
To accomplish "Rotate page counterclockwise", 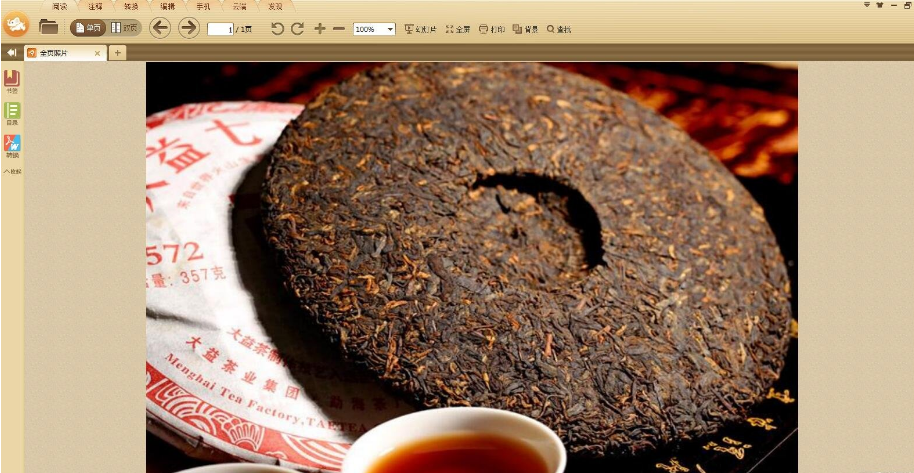I will pos(277,29).
